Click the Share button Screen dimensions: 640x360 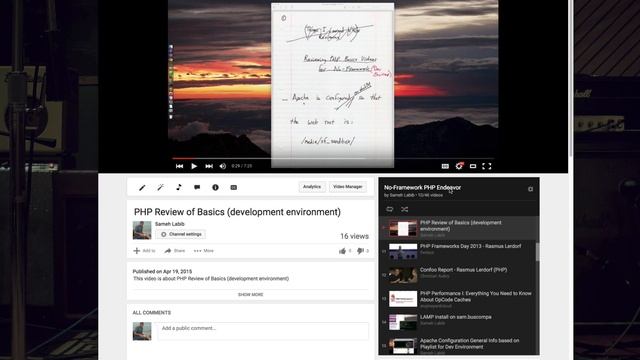point(174,251)
